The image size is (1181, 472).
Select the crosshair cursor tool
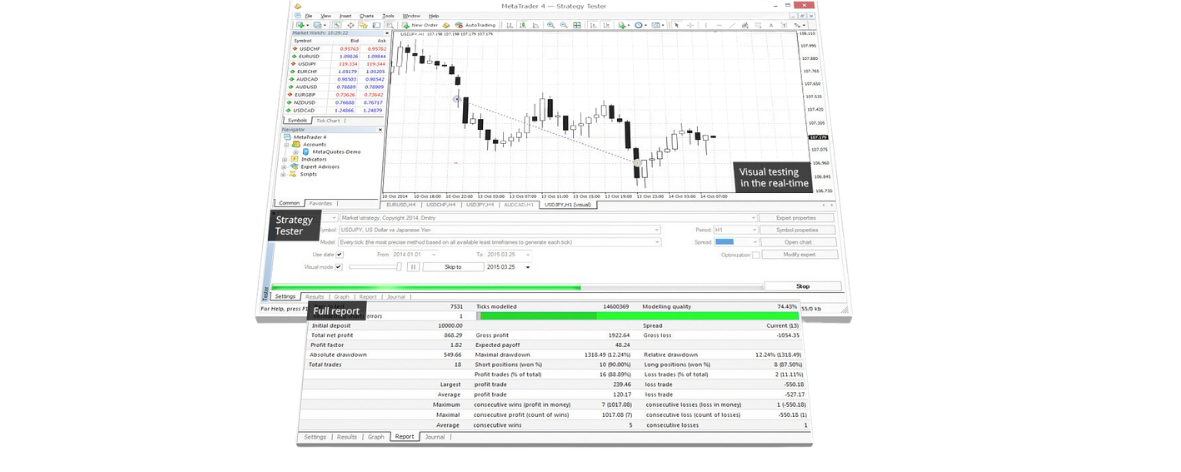690,25
